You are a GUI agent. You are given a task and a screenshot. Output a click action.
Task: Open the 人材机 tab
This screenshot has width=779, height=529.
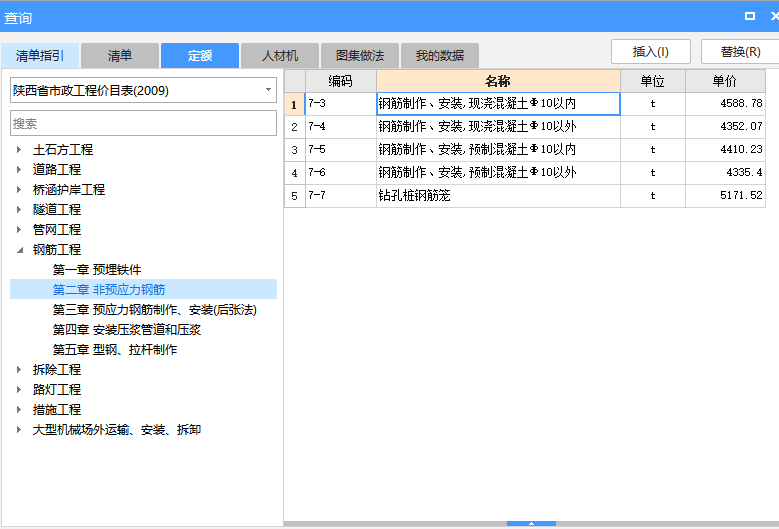(280, 56)
